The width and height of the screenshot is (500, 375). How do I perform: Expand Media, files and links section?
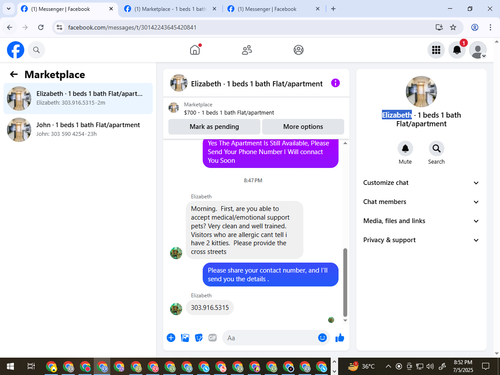click(x=421, y=221)
